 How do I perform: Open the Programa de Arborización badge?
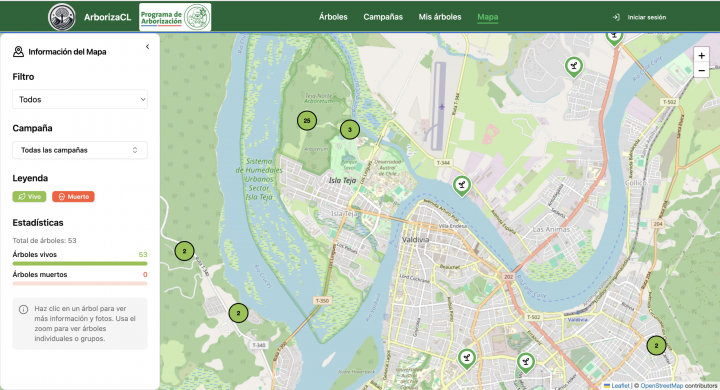(x=175, y=17)
